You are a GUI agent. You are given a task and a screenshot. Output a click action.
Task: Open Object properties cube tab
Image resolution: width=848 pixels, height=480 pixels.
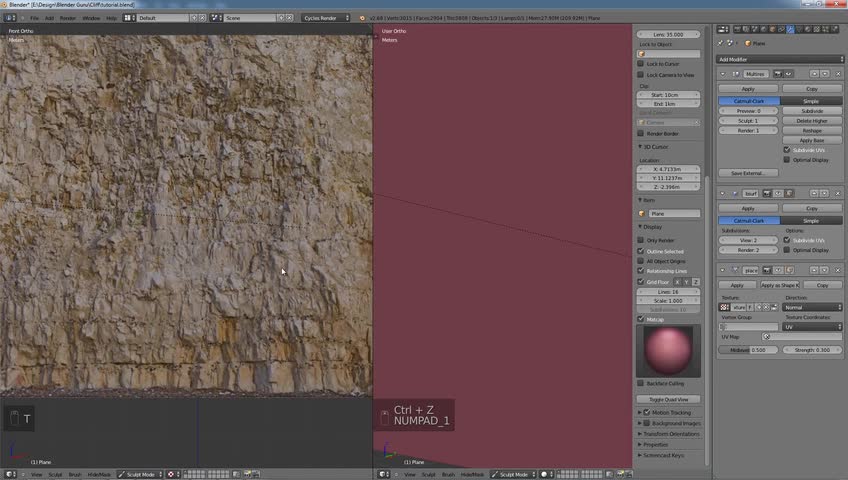pos(772,29)
